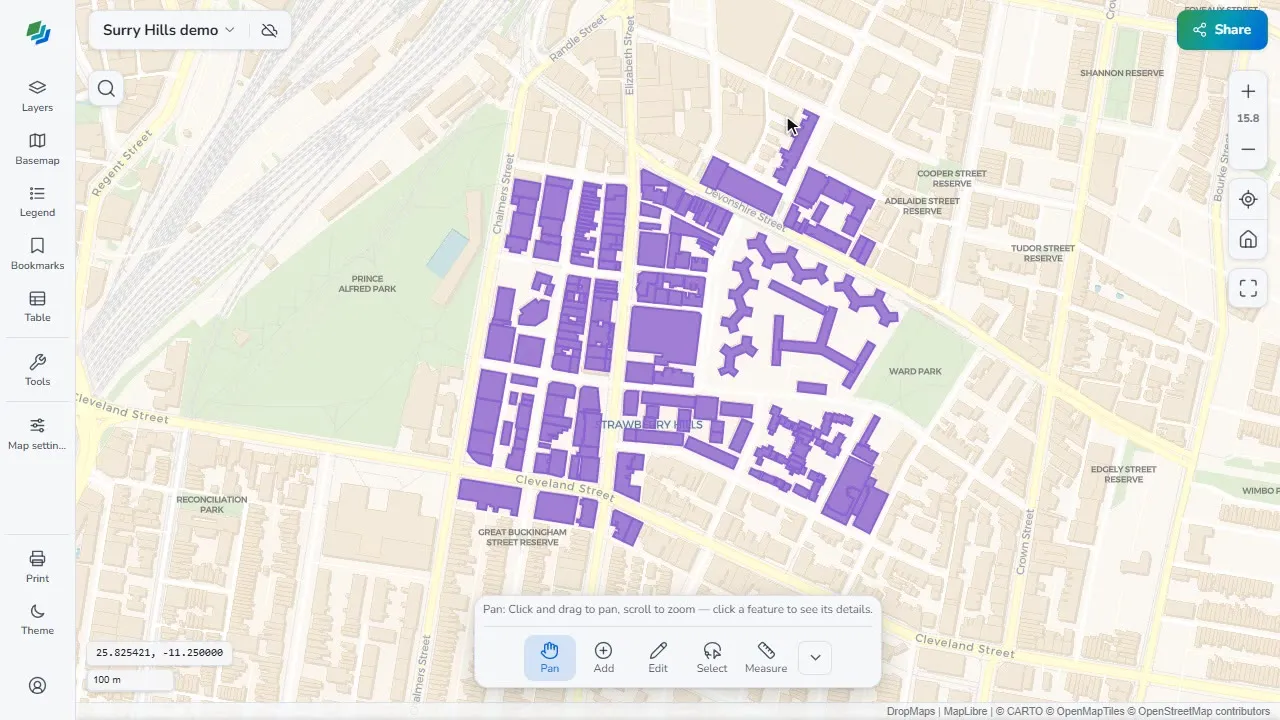Choose the Select tool

click(712, 657)
